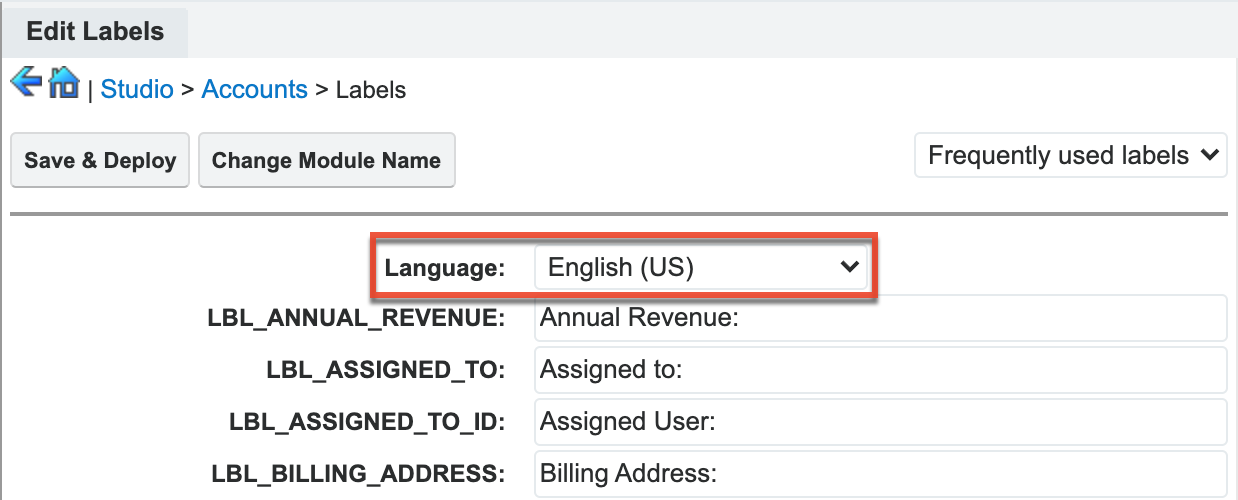The image size is (1238, 500).
Task: Open the Studio breadcrumb link
Action: pos(137,89)
